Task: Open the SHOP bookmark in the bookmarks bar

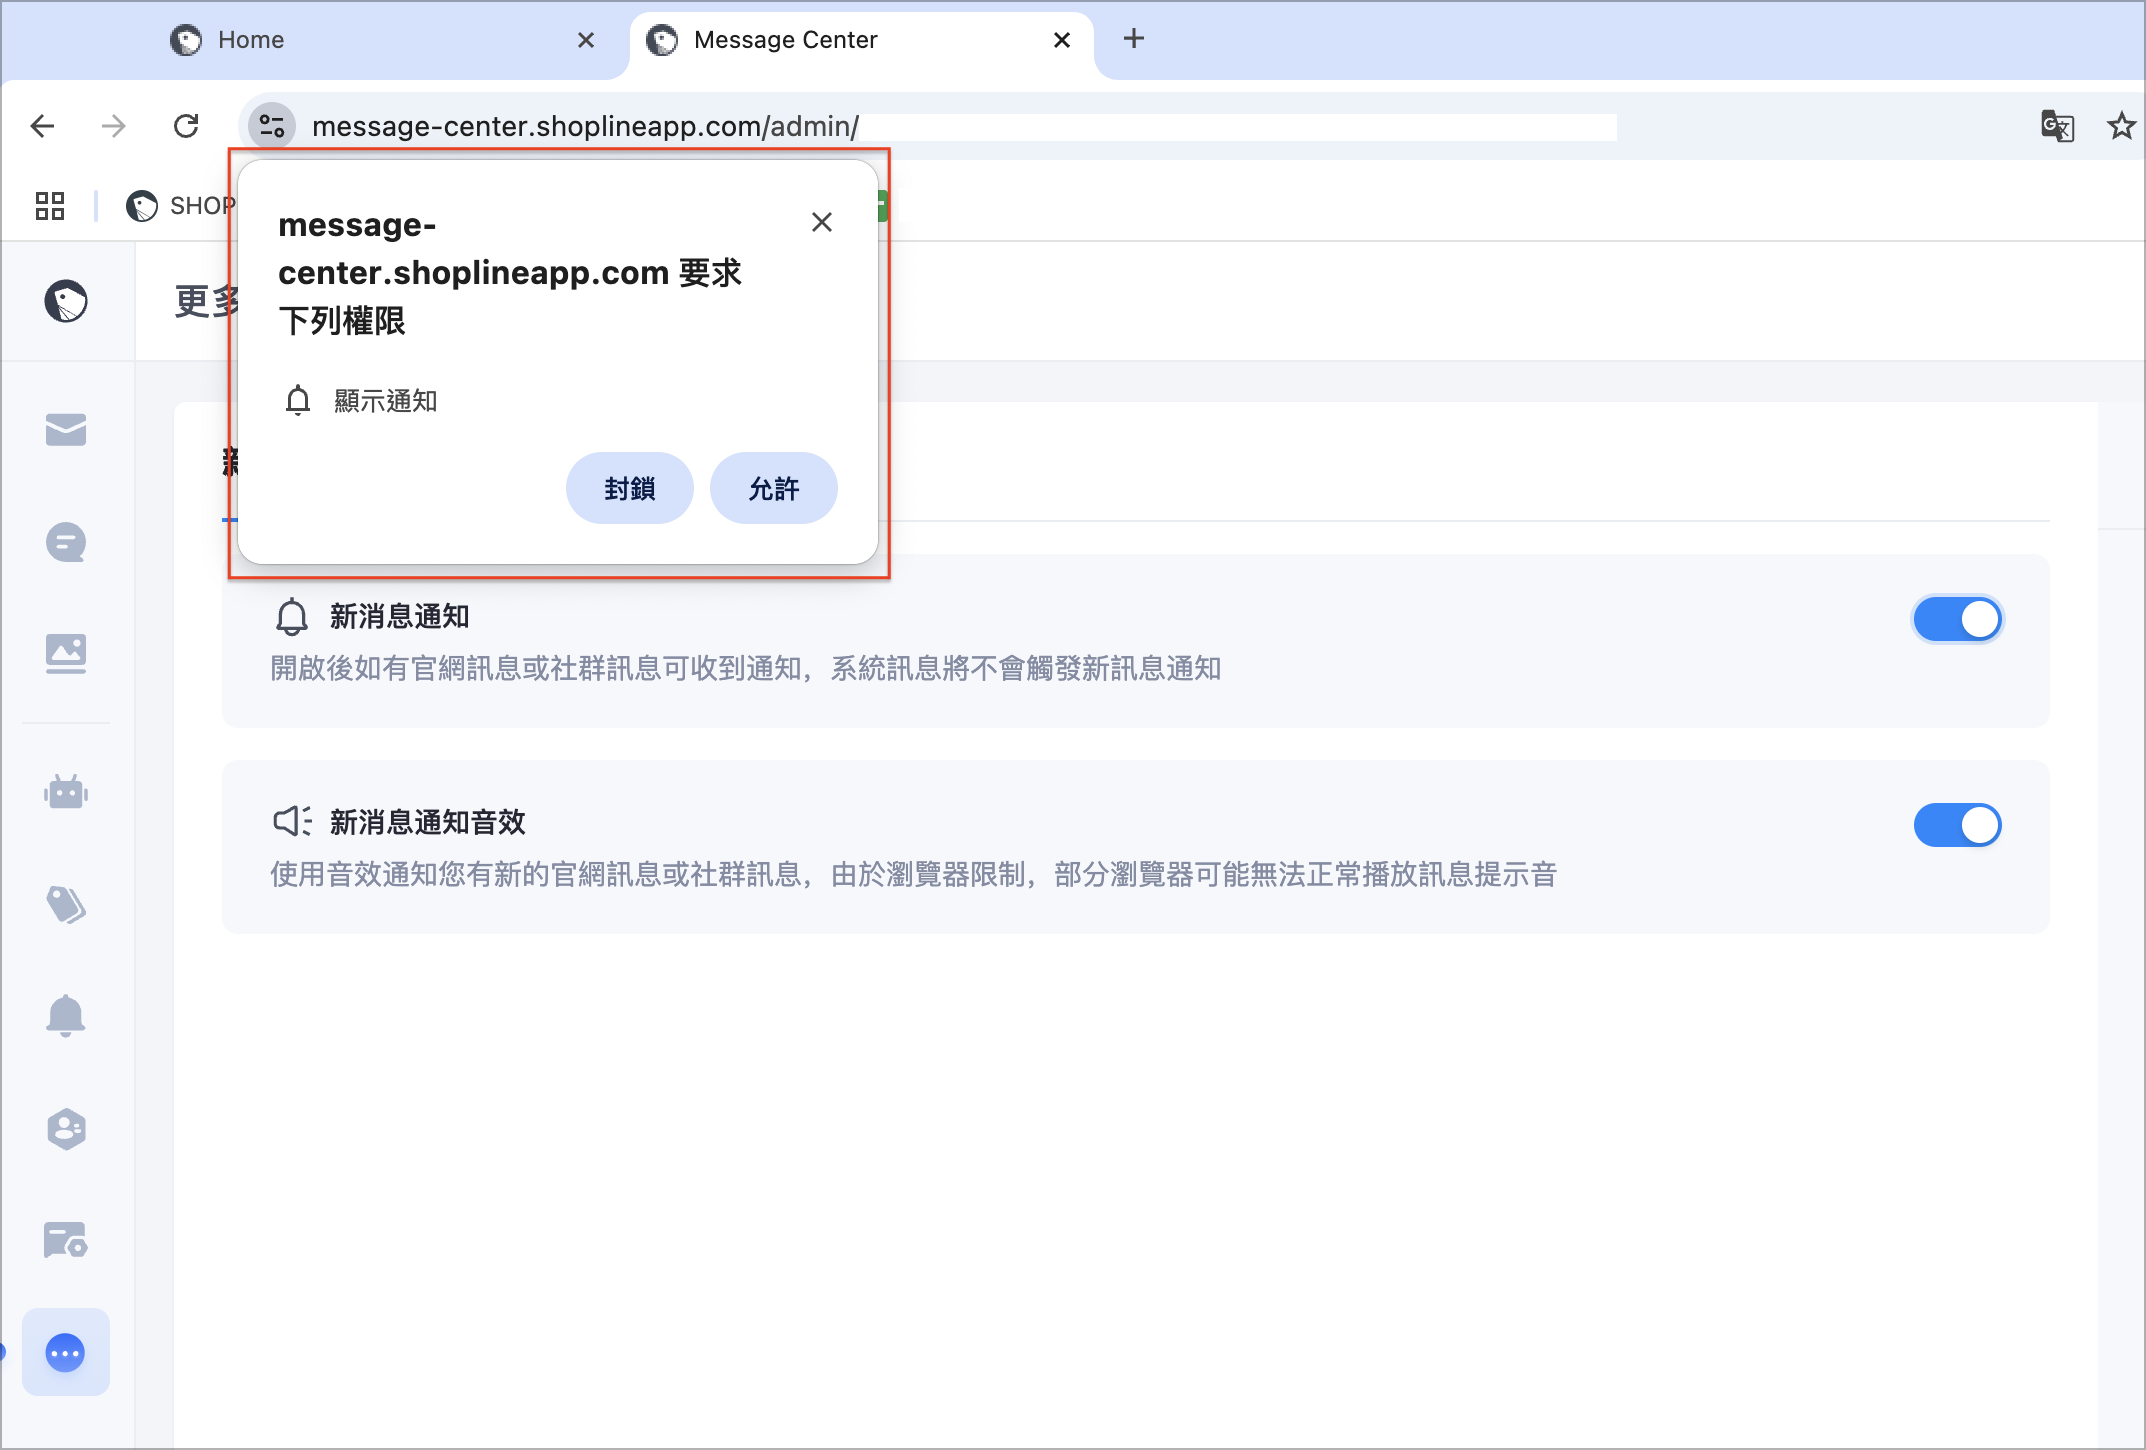Action: pos(181,206)
